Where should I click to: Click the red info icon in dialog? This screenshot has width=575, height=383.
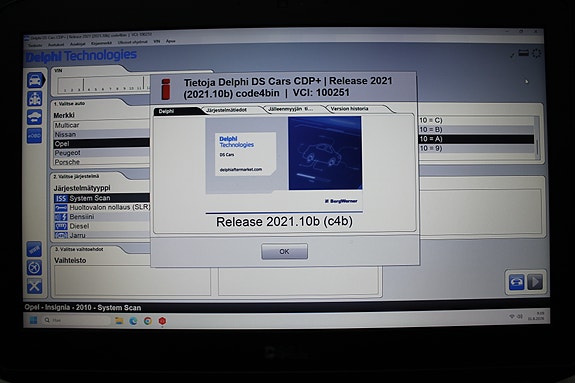(166, 89)
